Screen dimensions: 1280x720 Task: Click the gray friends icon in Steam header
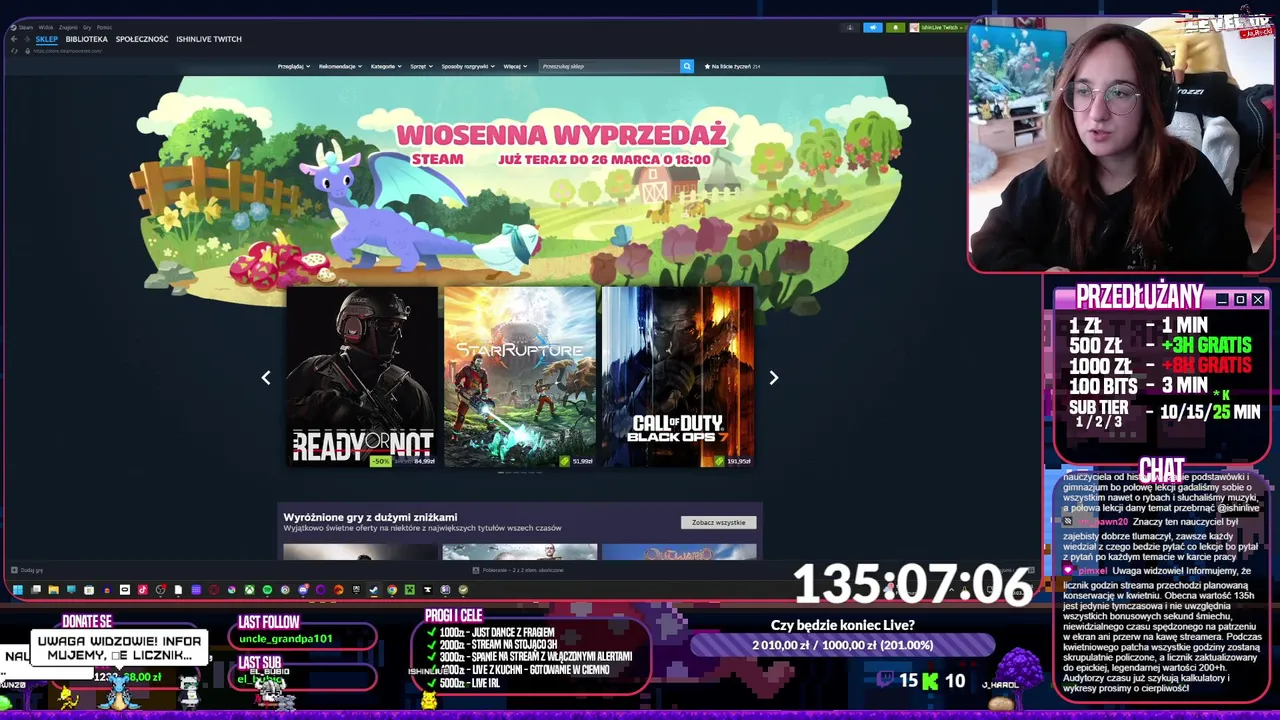click(850, 28)
